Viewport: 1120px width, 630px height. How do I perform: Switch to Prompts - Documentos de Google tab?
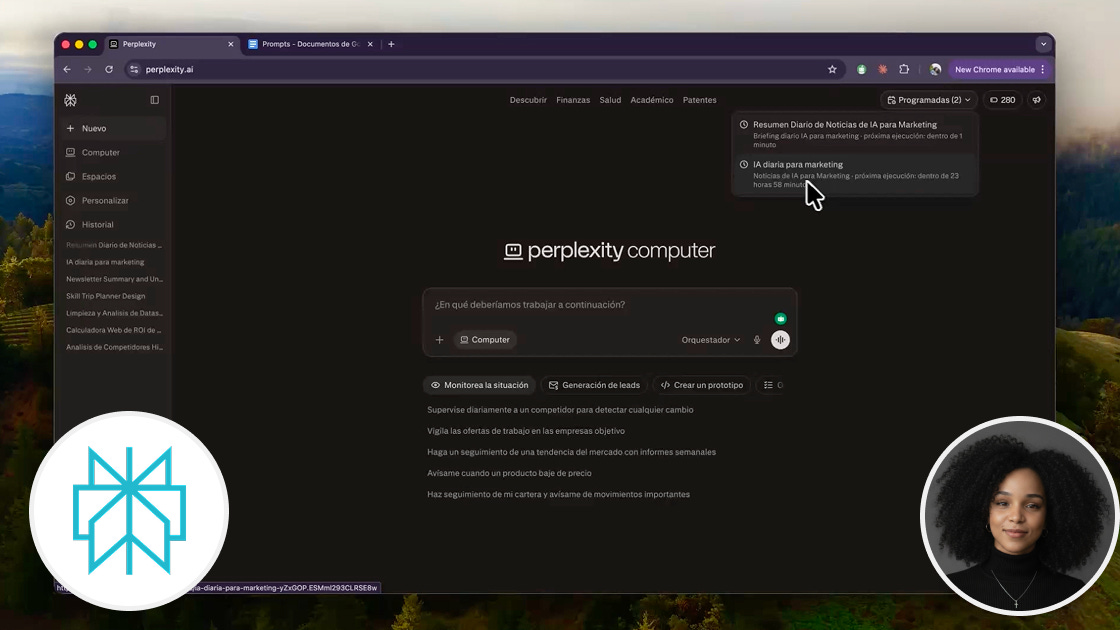310,44
